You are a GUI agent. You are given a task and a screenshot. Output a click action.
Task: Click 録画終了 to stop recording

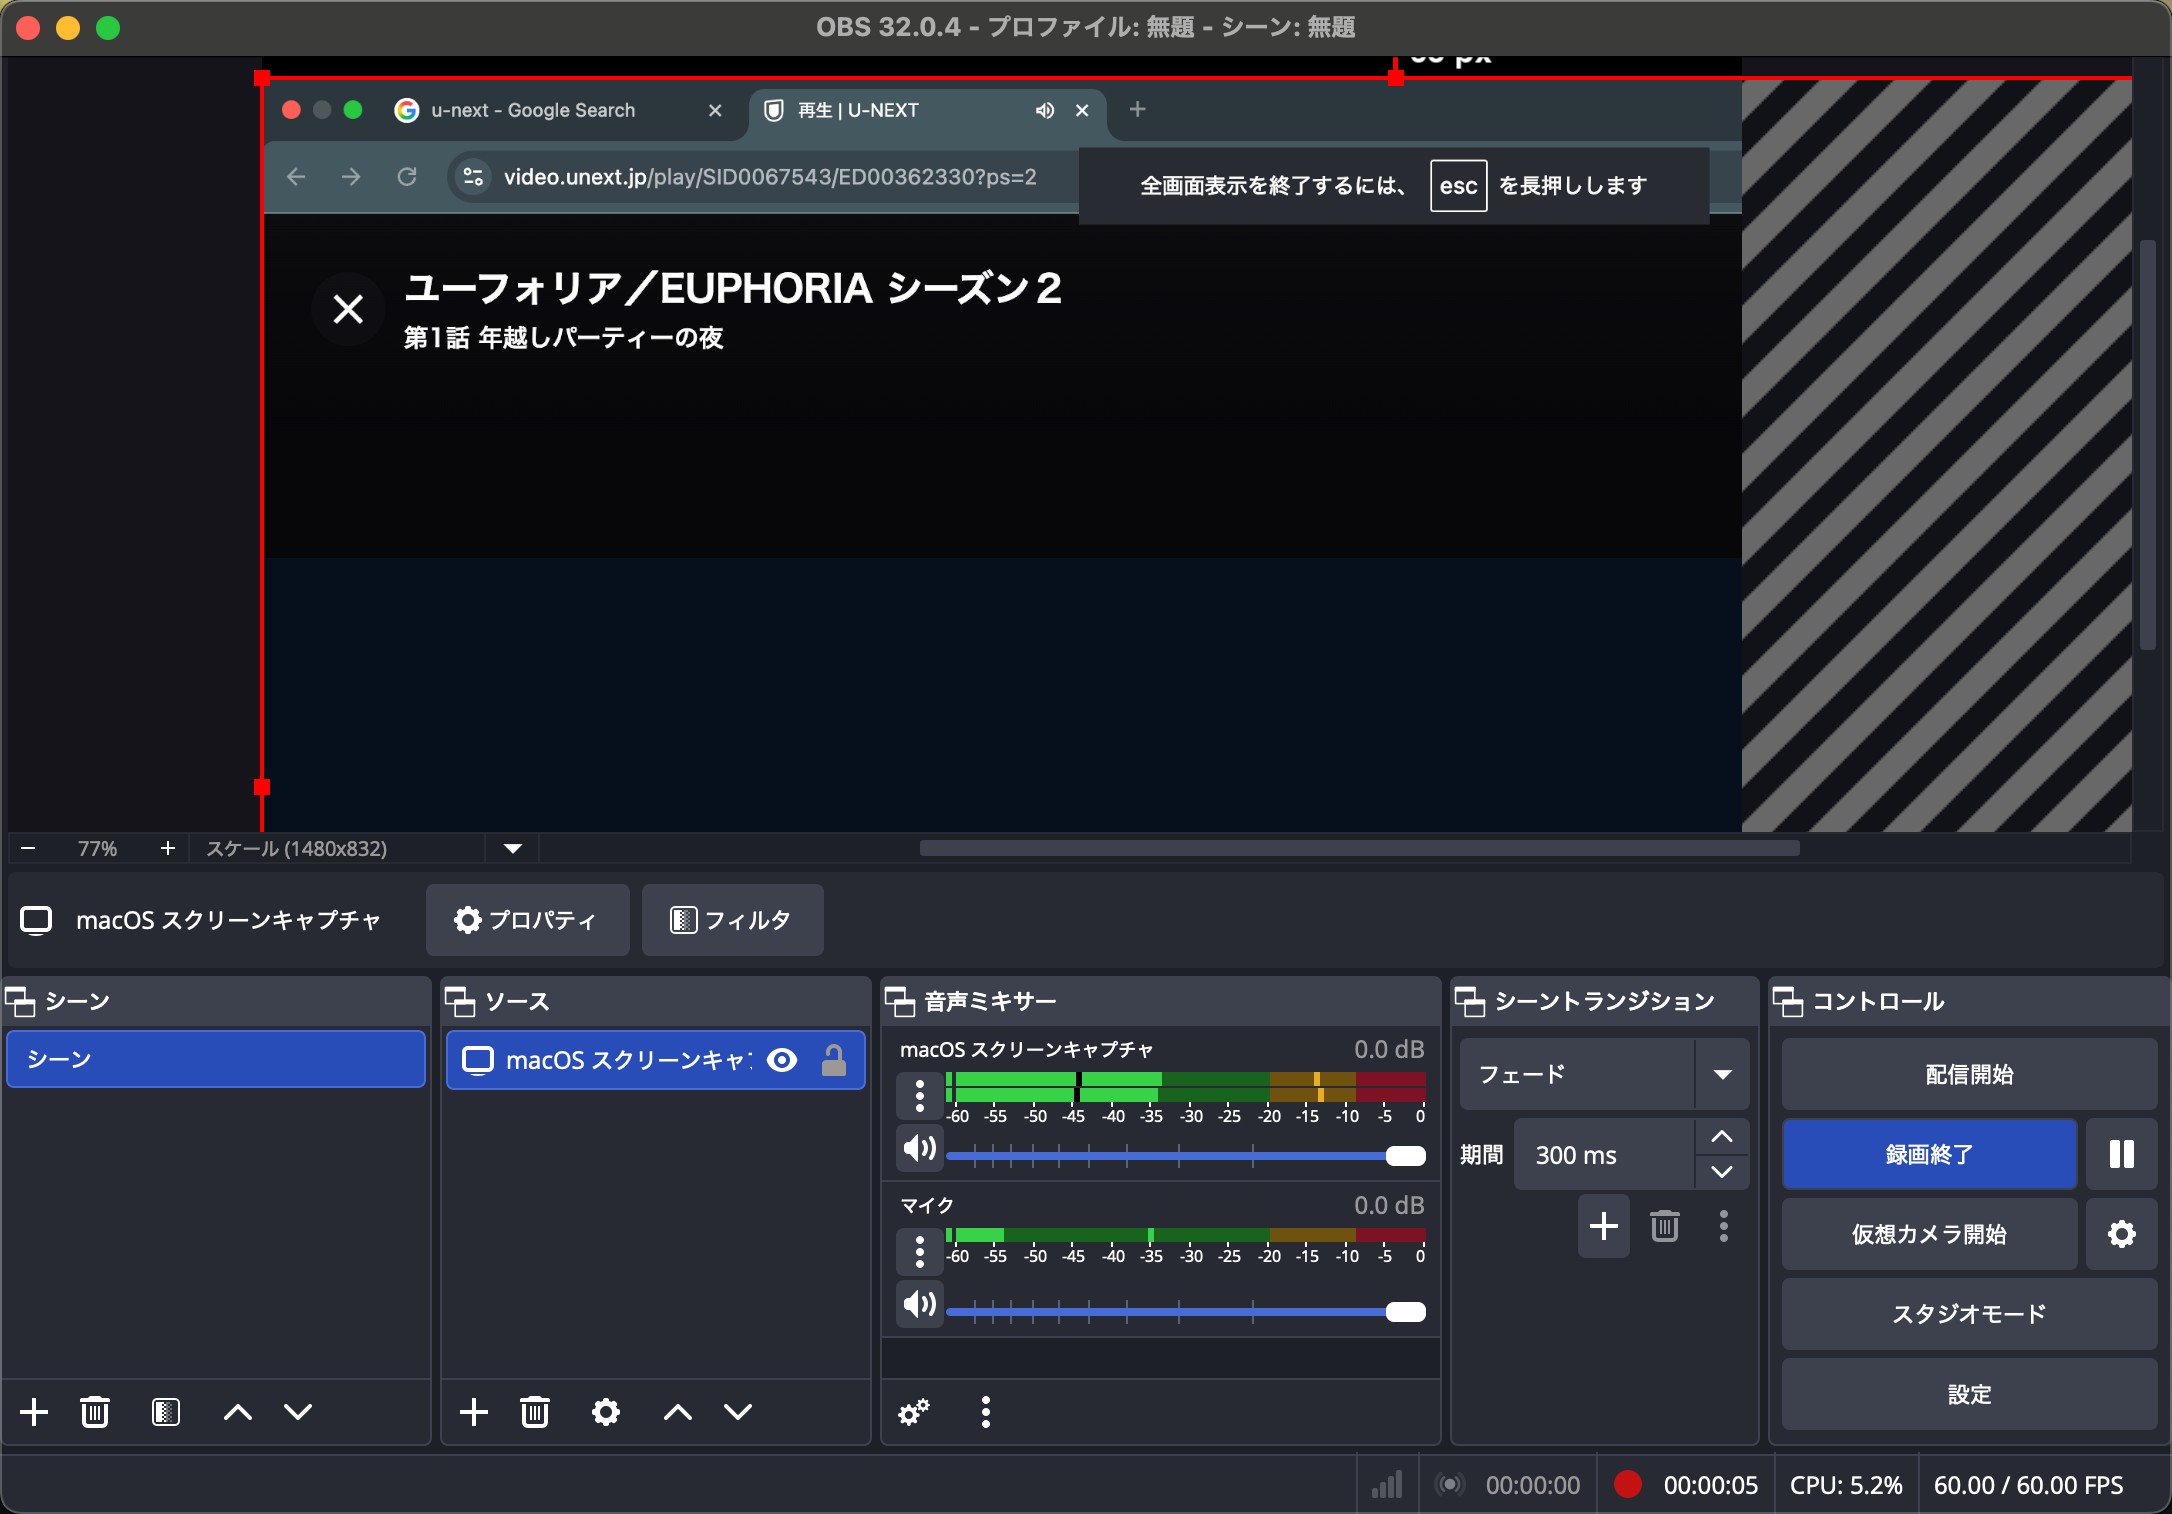click(1930, 1154)
